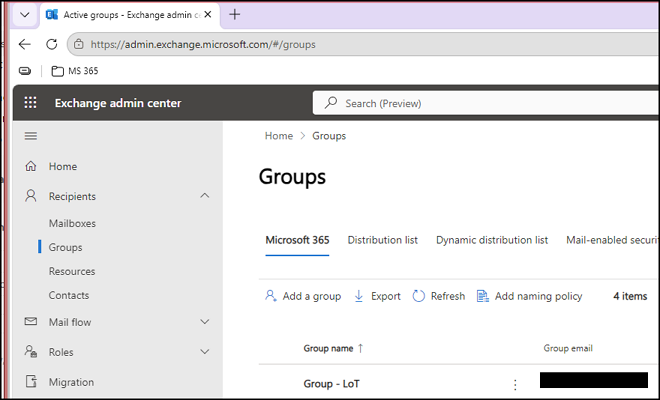Expand the Roles section chevron

(x=205, y=352)
